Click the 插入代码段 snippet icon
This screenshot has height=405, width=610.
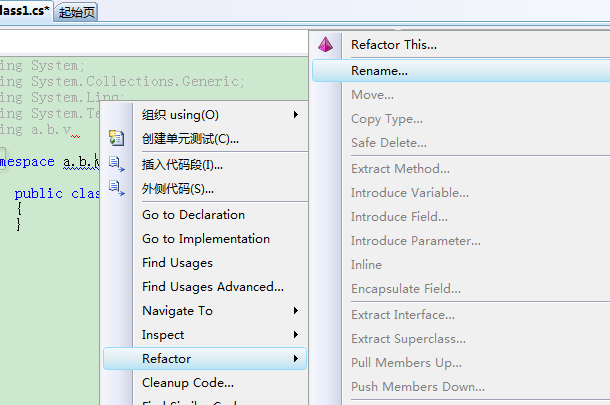click(x=117, y=164)
